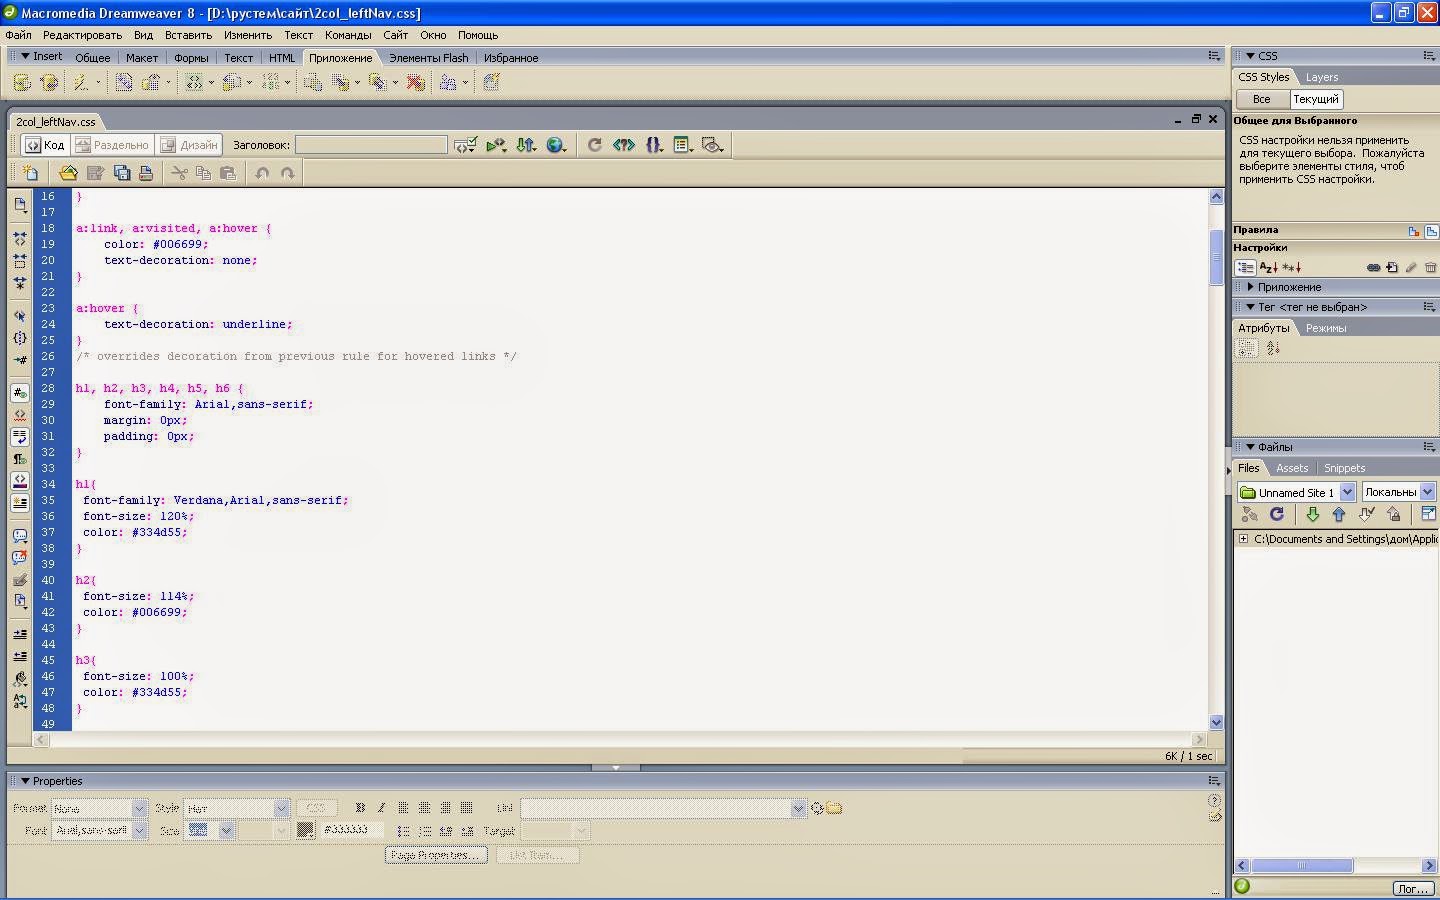Screen dimensions: 1440x900
Task: Open the Режимы tab in Tag panel
Action: 1326,328
